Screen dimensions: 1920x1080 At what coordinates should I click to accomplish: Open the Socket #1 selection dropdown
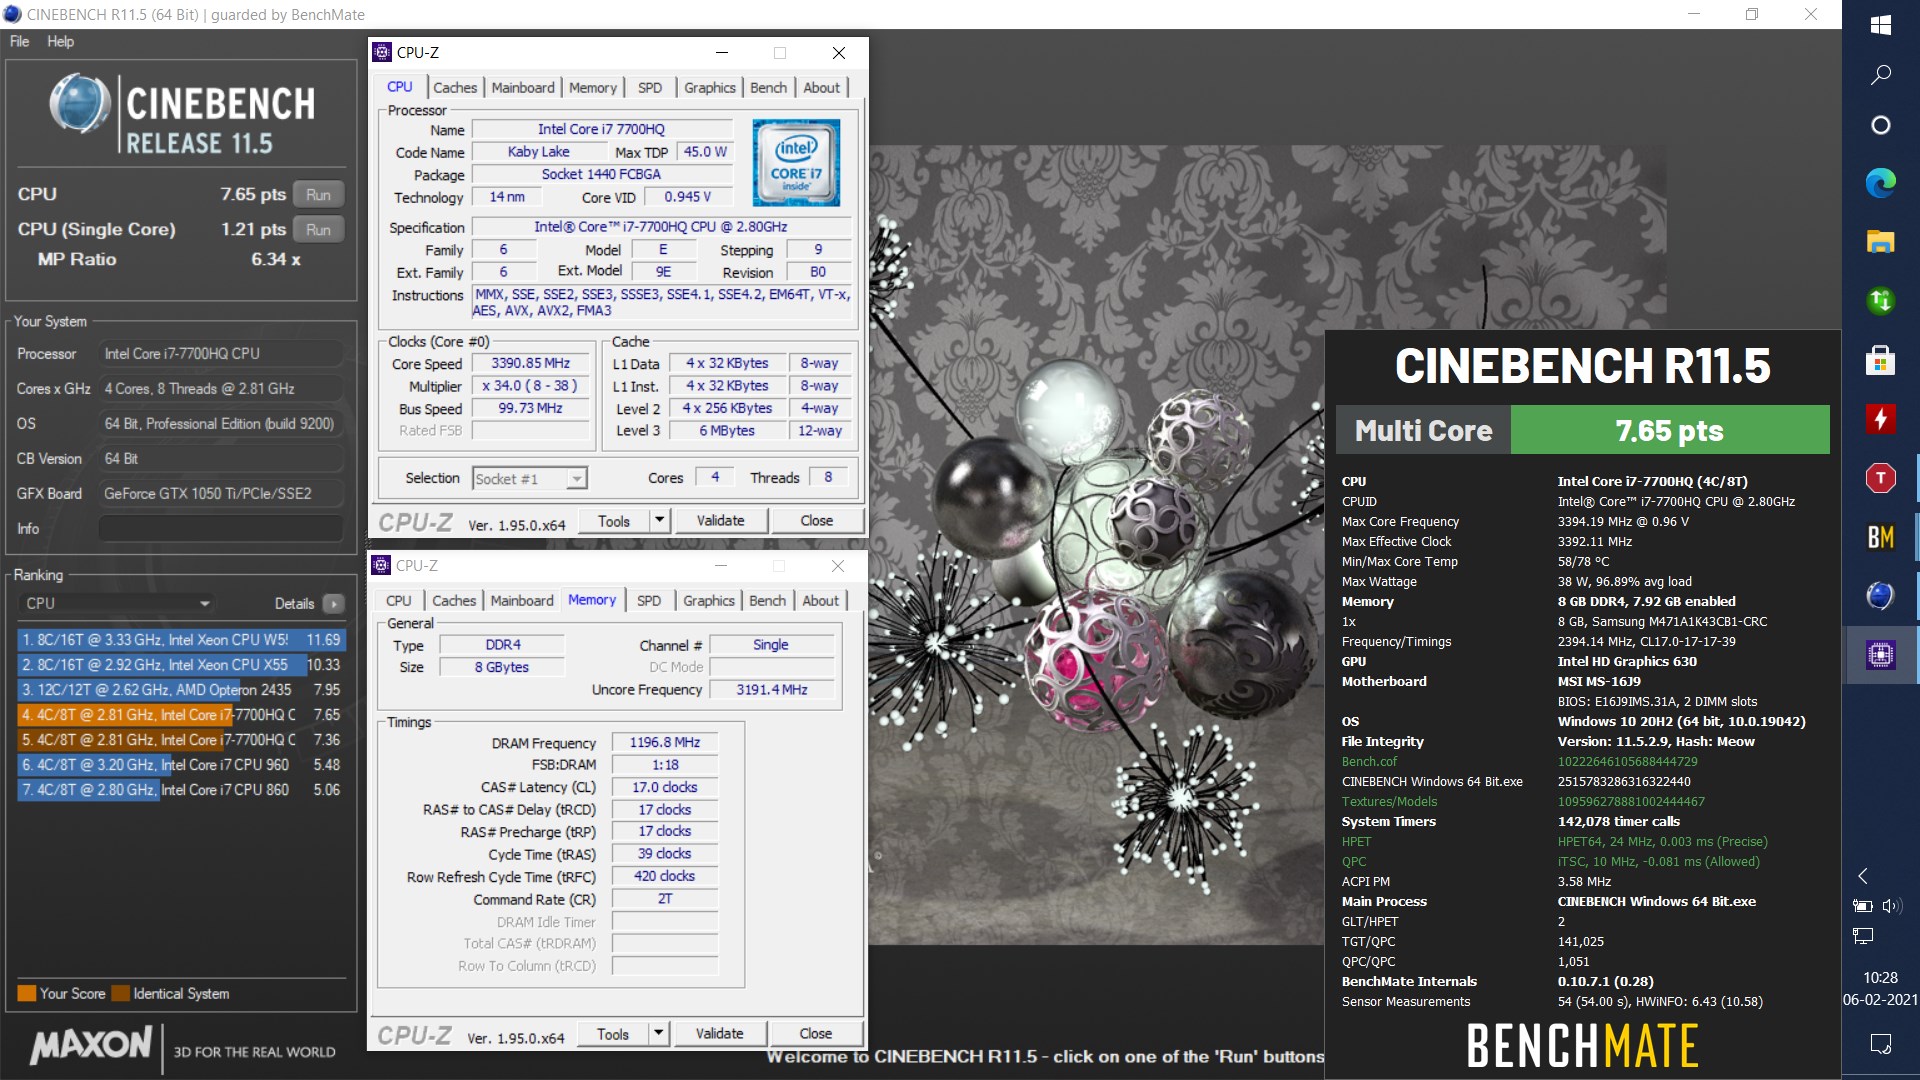point(529,478)
